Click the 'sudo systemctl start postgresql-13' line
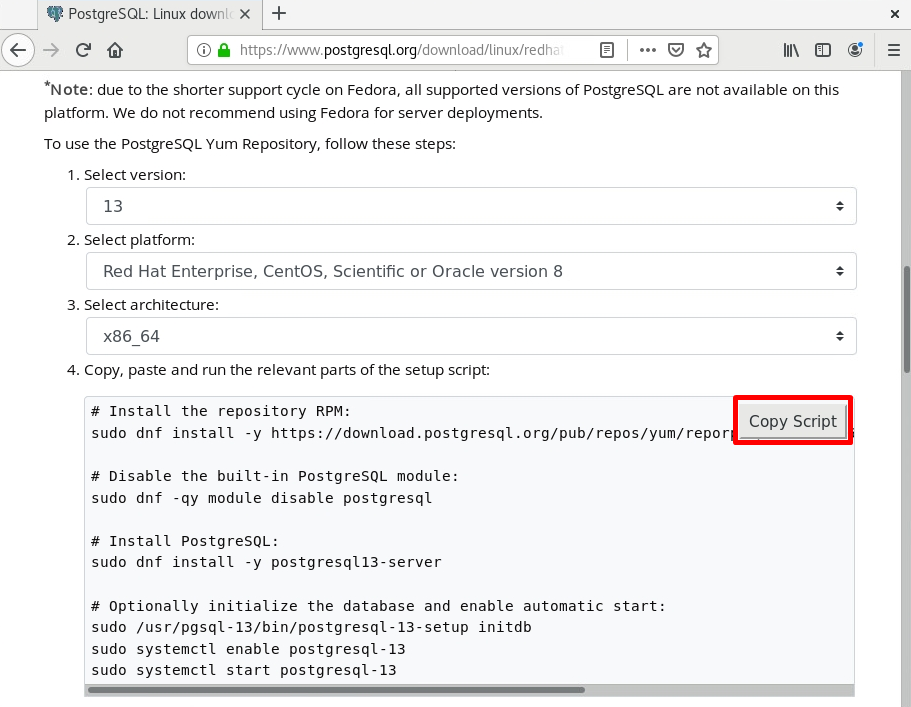911x707 pixels. tap(243, 670)
